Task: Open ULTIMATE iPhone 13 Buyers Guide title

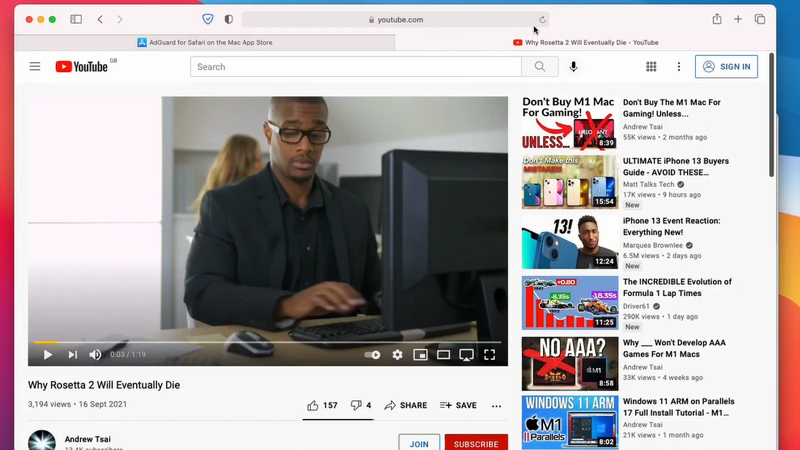Action: (x=676, y=166)
